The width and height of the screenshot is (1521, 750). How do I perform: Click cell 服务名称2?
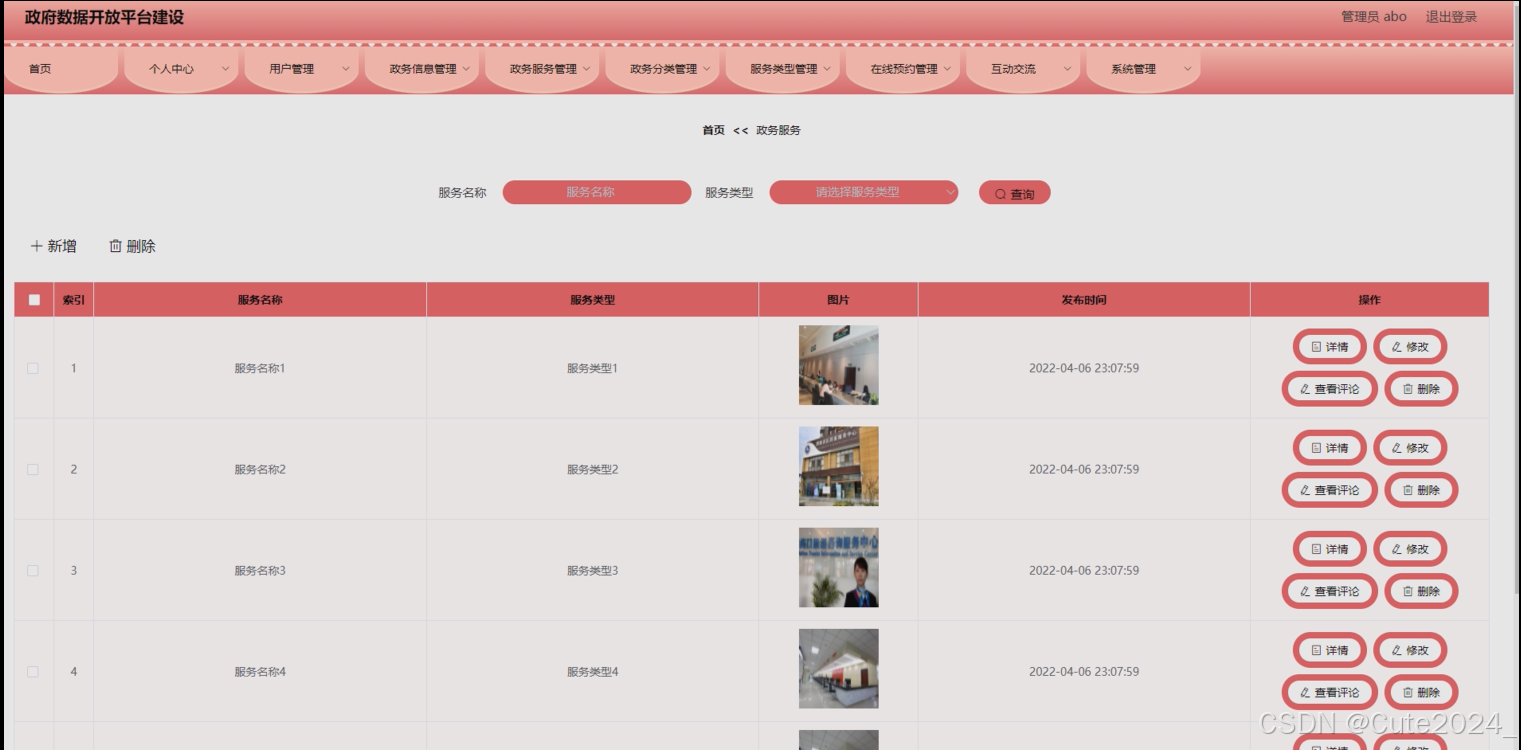(x=260, y=469)
